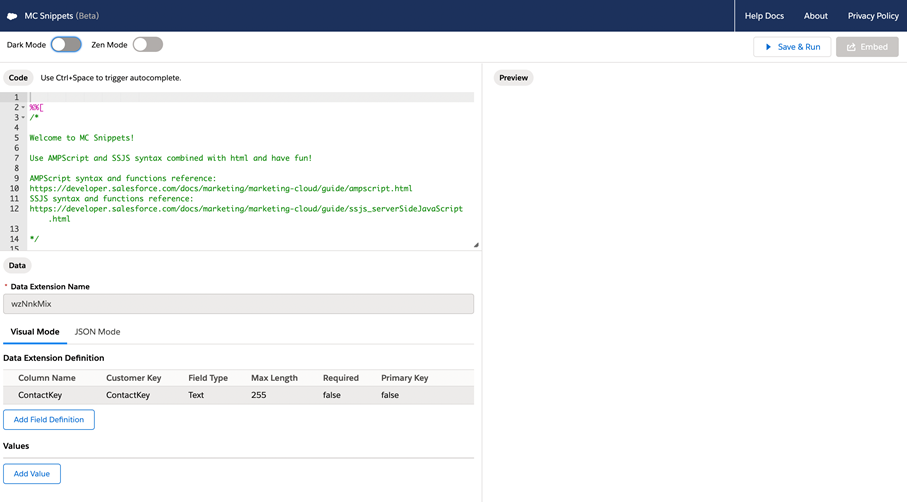
Task: Open the Privacy Policy link
Action: tap(872, 16)
